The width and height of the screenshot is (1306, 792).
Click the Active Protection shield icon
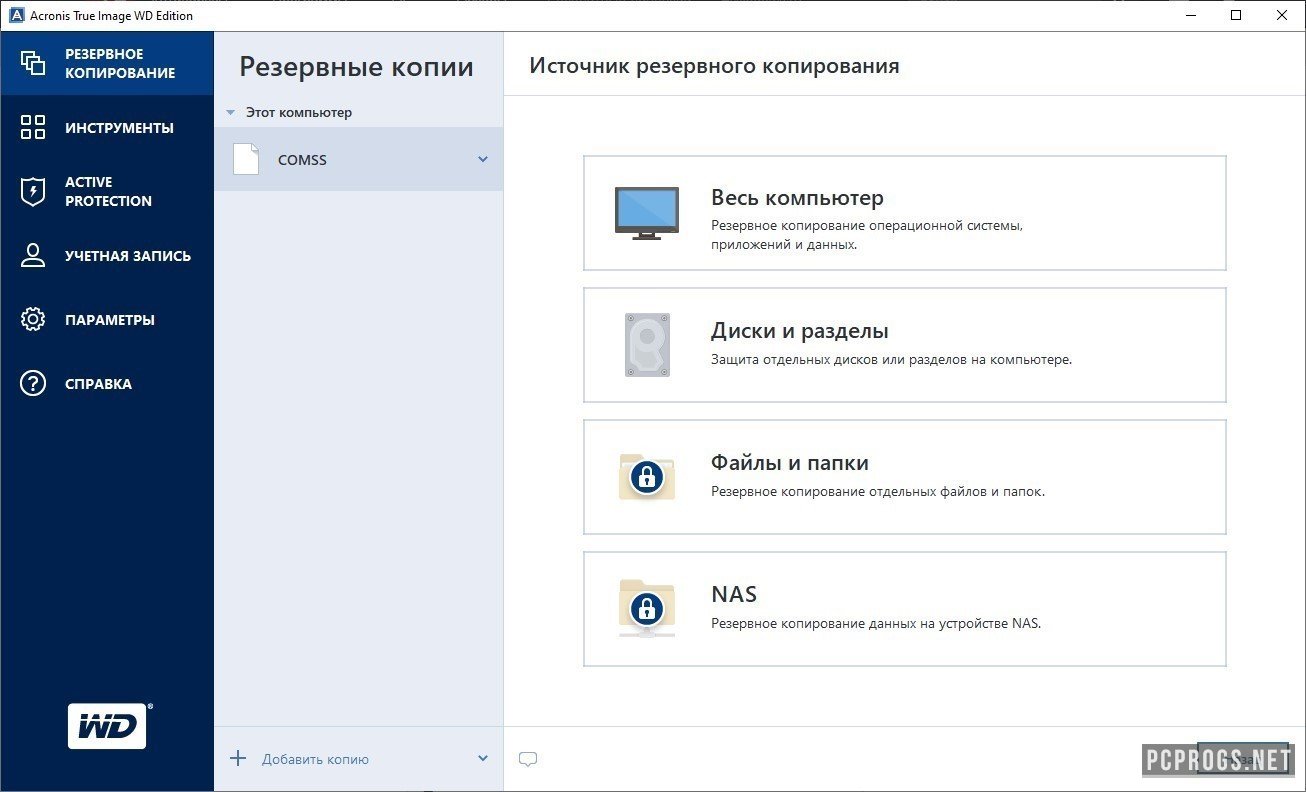click(x=33, y=191)
